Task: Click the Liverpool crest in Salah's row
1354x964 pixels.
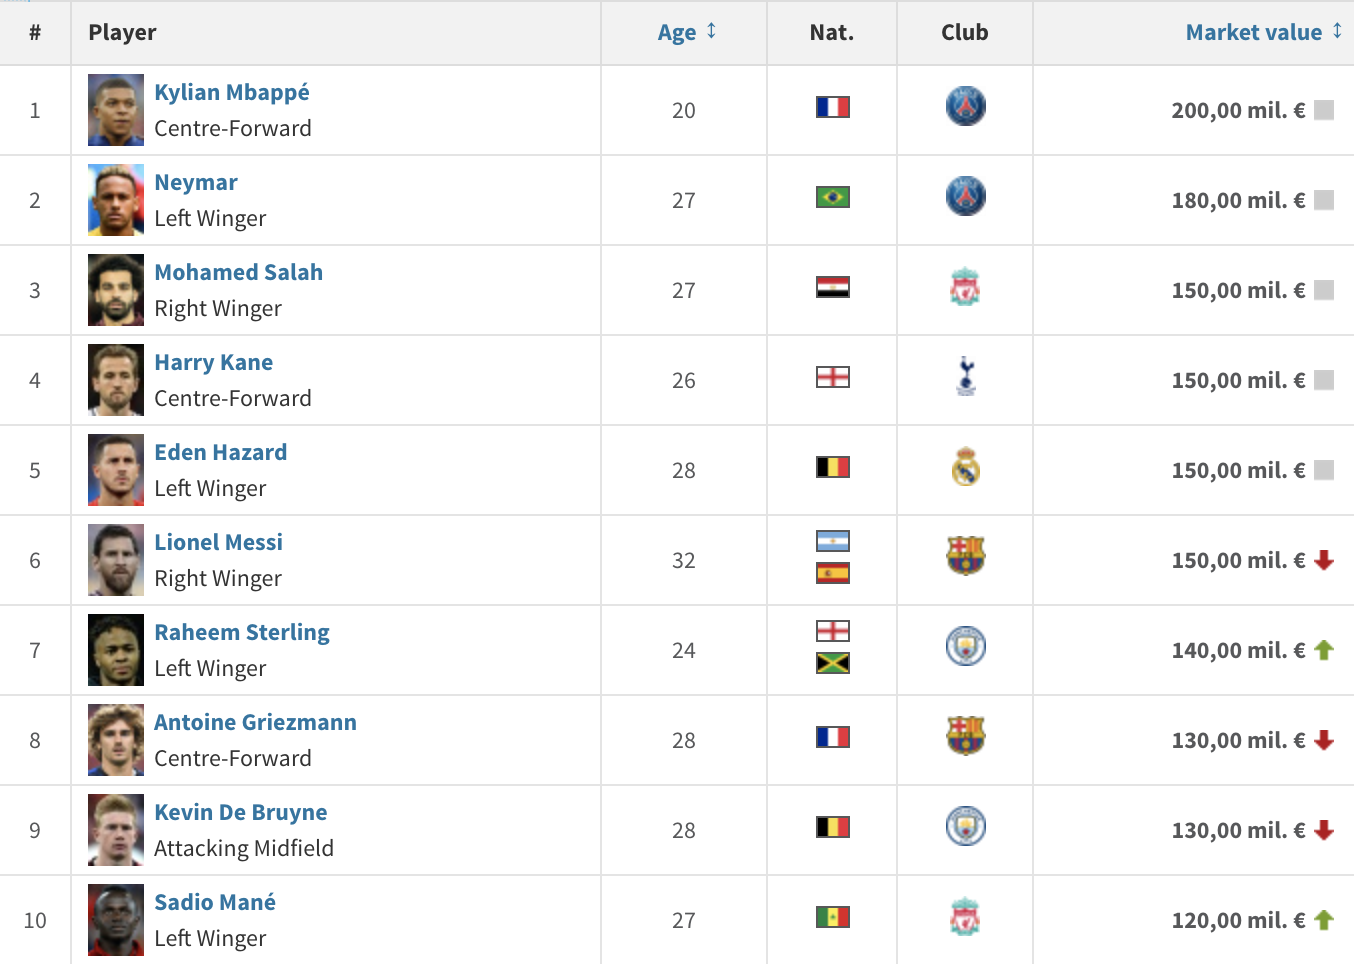Action: pos(965,287)
